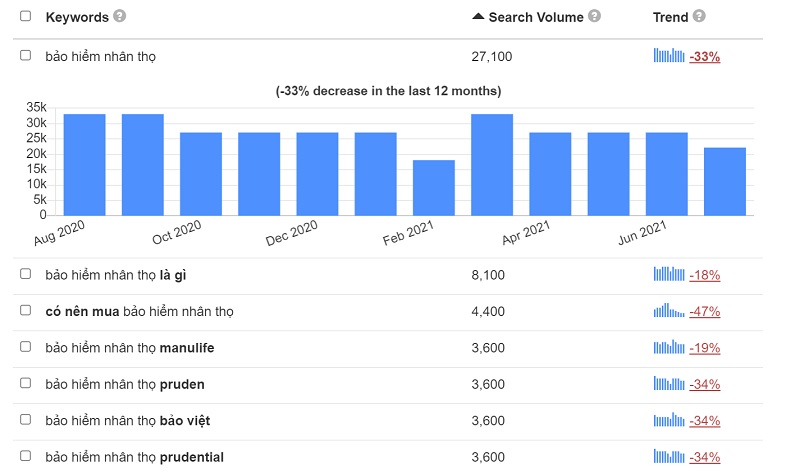Click the tallest Mar 2021 chart bar
This screenshot has width=800, height=474.
[x=492, y=165]
